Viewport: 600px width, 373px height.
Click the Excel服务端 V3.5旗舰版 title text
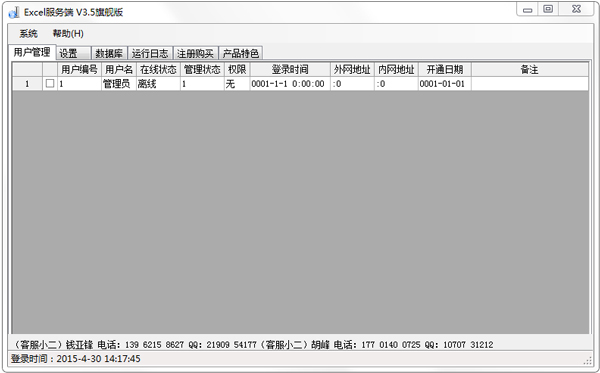click(x=73, y=12)
